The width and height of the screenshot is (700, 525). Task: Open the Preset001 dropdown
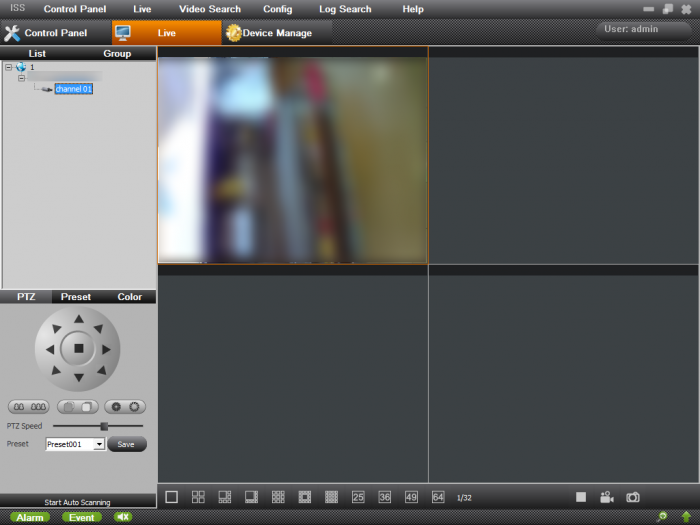pos(99,444)
